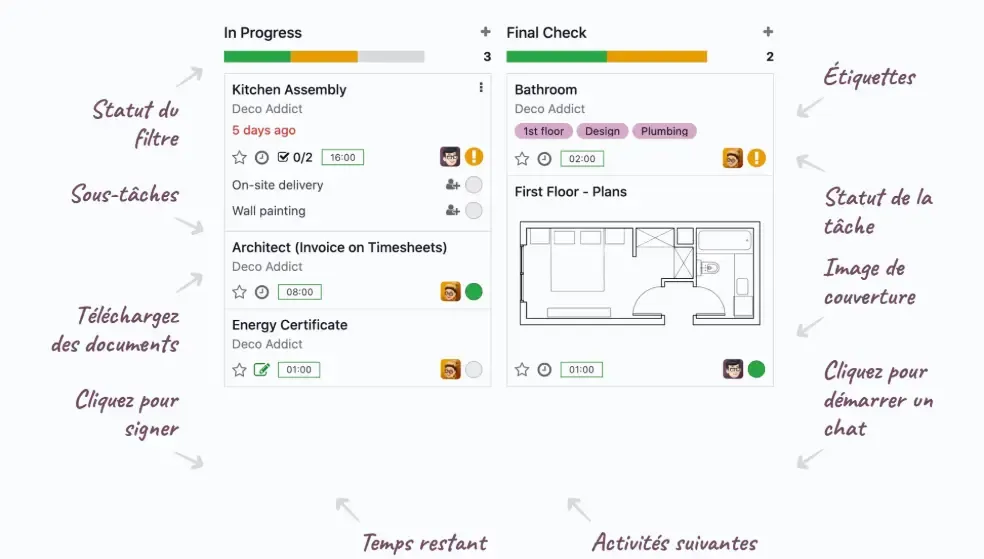
Task: Click the green segment of In Progress bar
Action: pos(257,57)
